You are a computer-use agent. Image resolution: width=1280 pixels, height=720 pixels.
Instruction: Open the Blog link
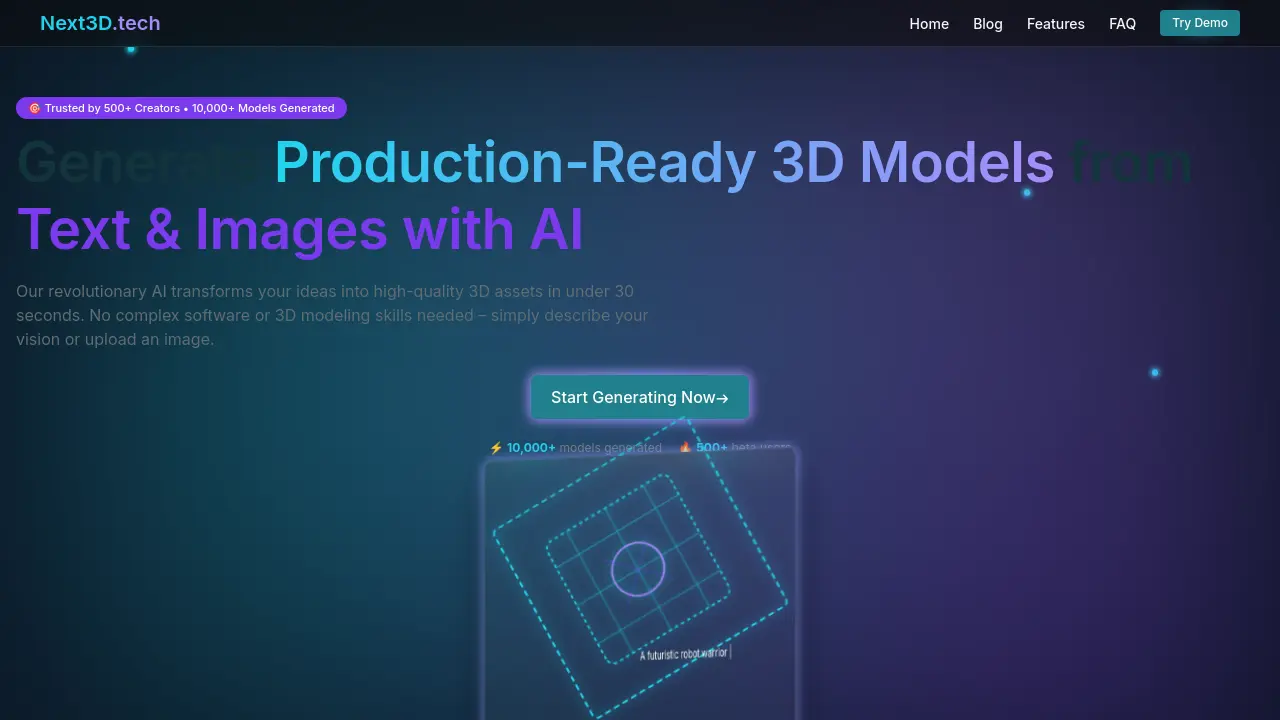coord(988,24)
